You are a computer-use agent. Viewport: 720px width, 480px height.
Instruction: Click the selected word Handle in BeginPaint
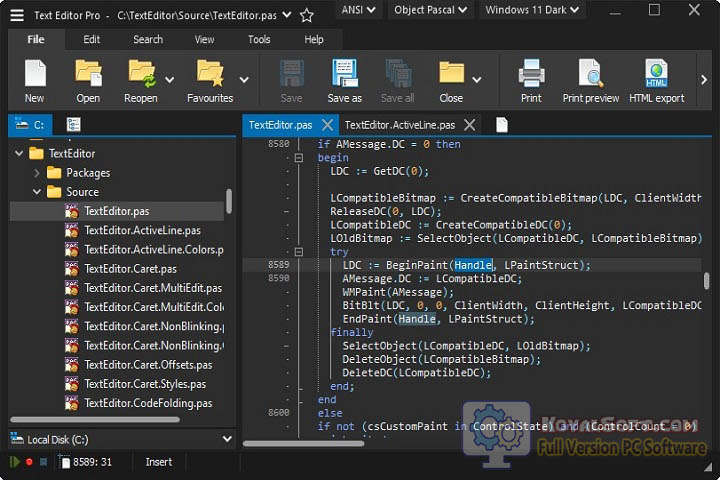(x=473, y=265)
